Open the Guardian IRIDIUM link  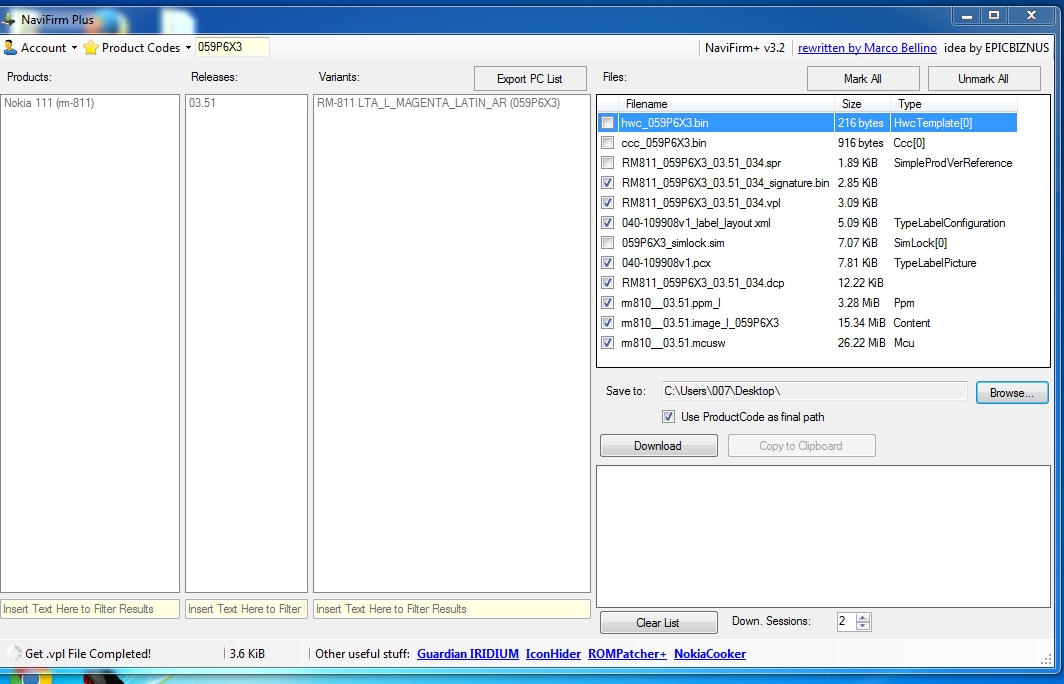click(x=468, y=653)
